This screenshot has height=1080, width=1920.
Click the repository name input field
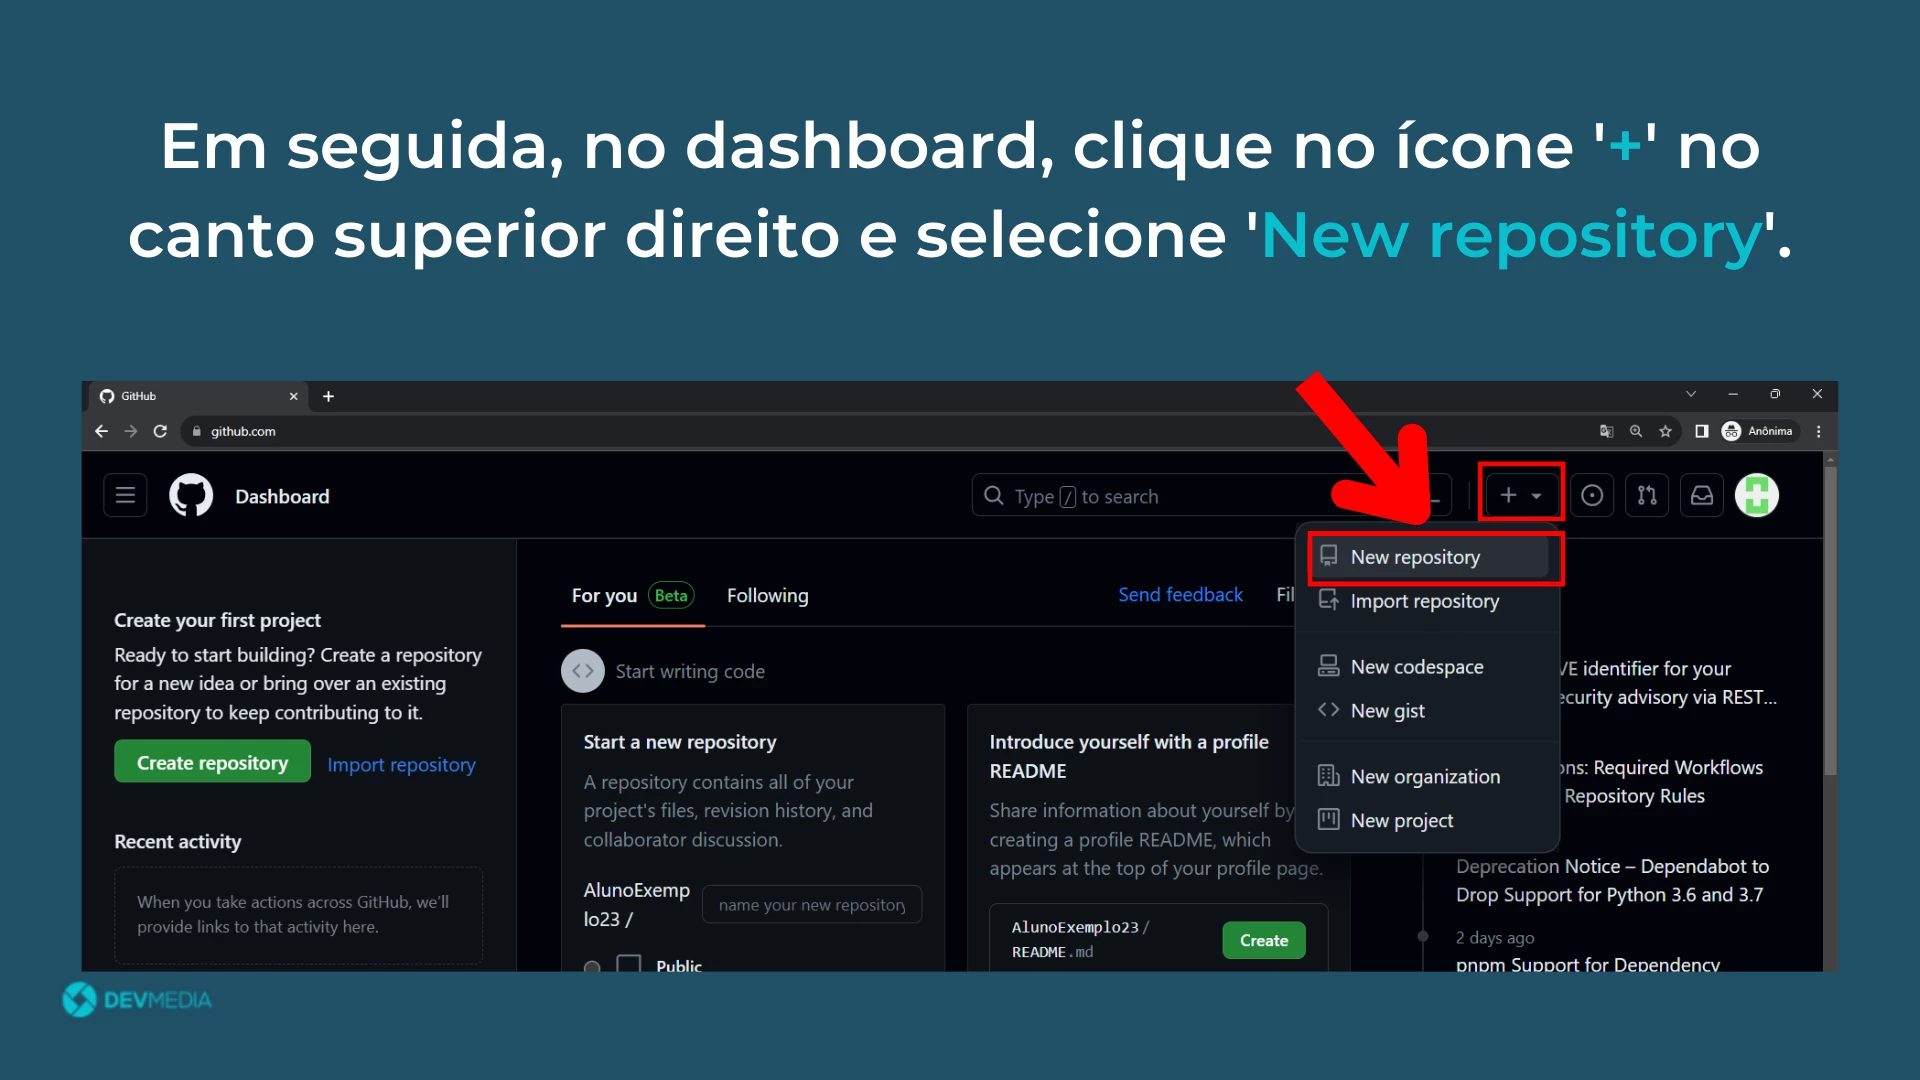(x=811, y=903)
